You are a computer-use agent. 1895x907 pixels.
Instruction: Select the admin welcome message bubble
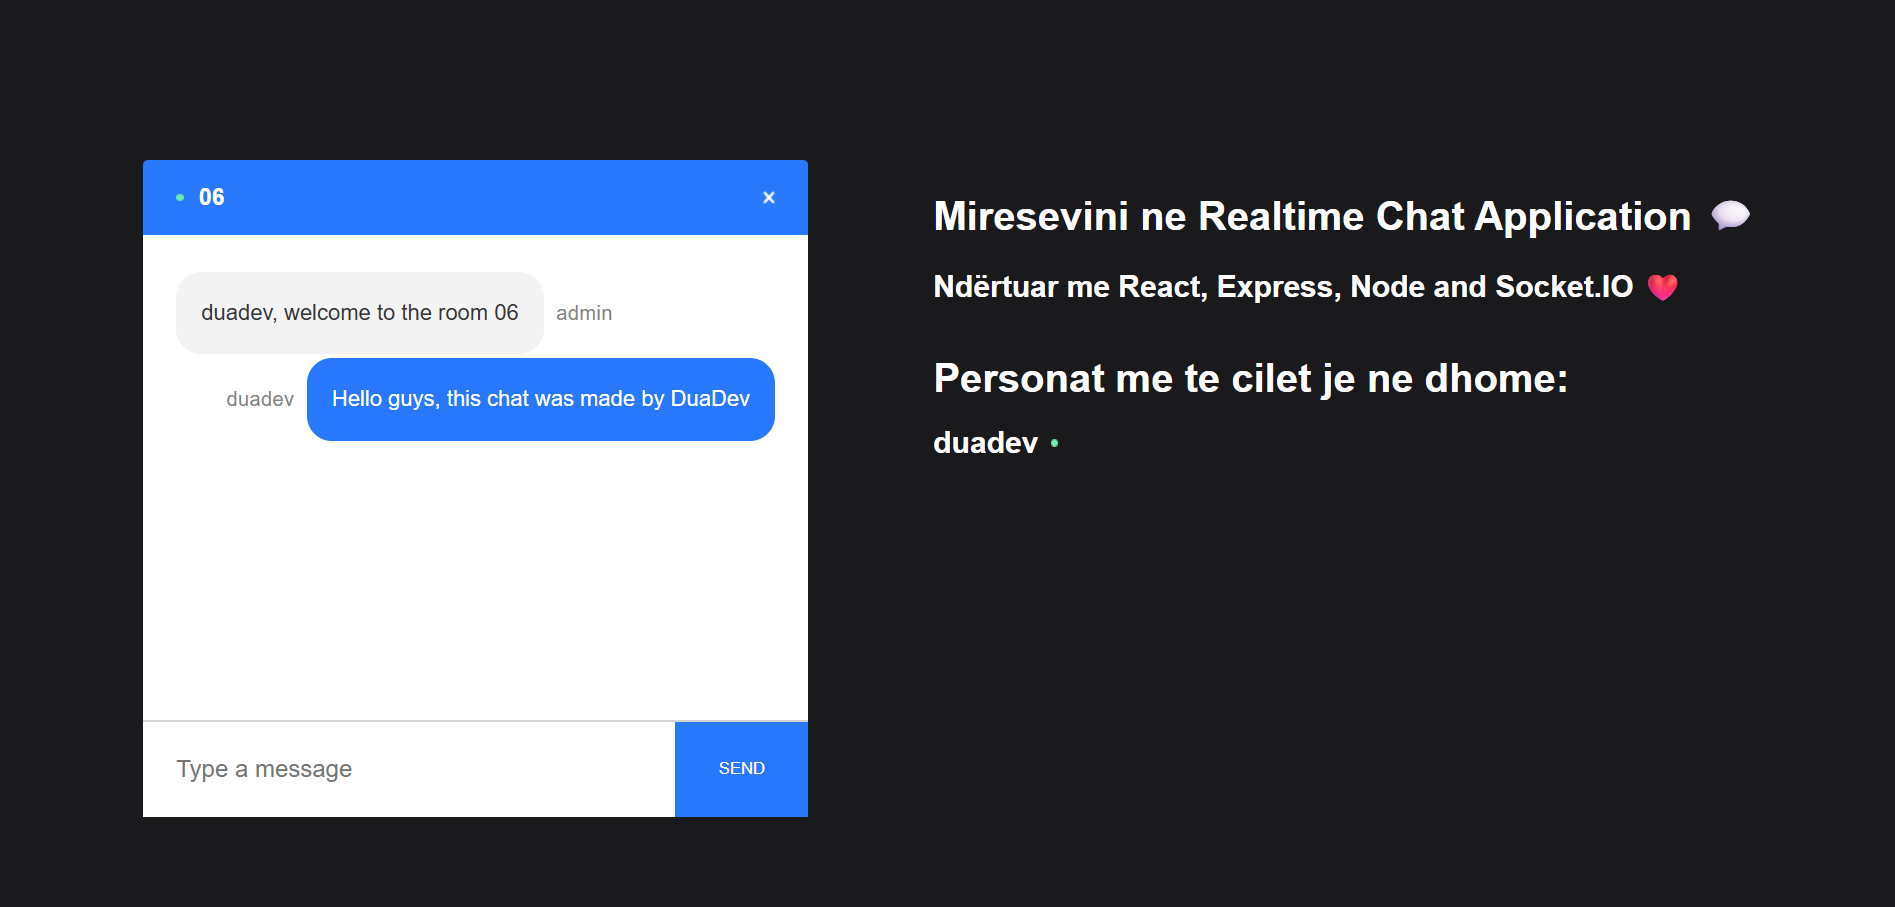(360, 313)
